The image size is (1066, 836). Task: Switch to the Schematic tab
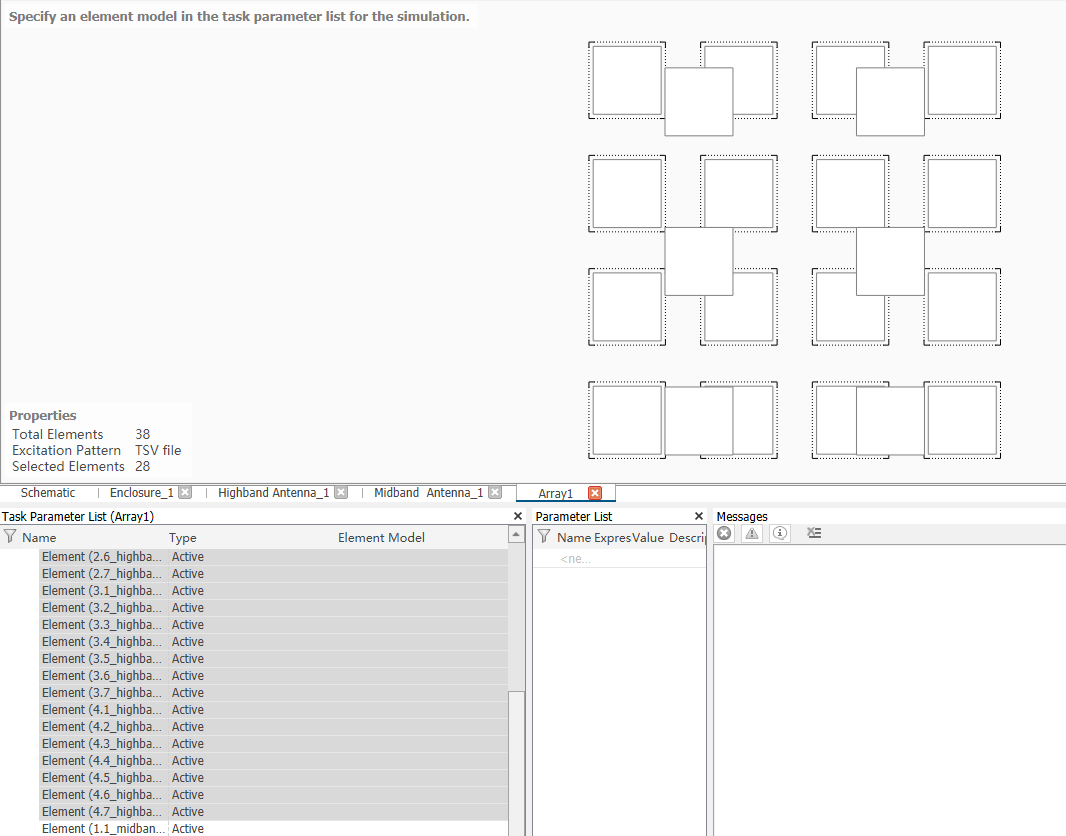click(x=48, y=493)
